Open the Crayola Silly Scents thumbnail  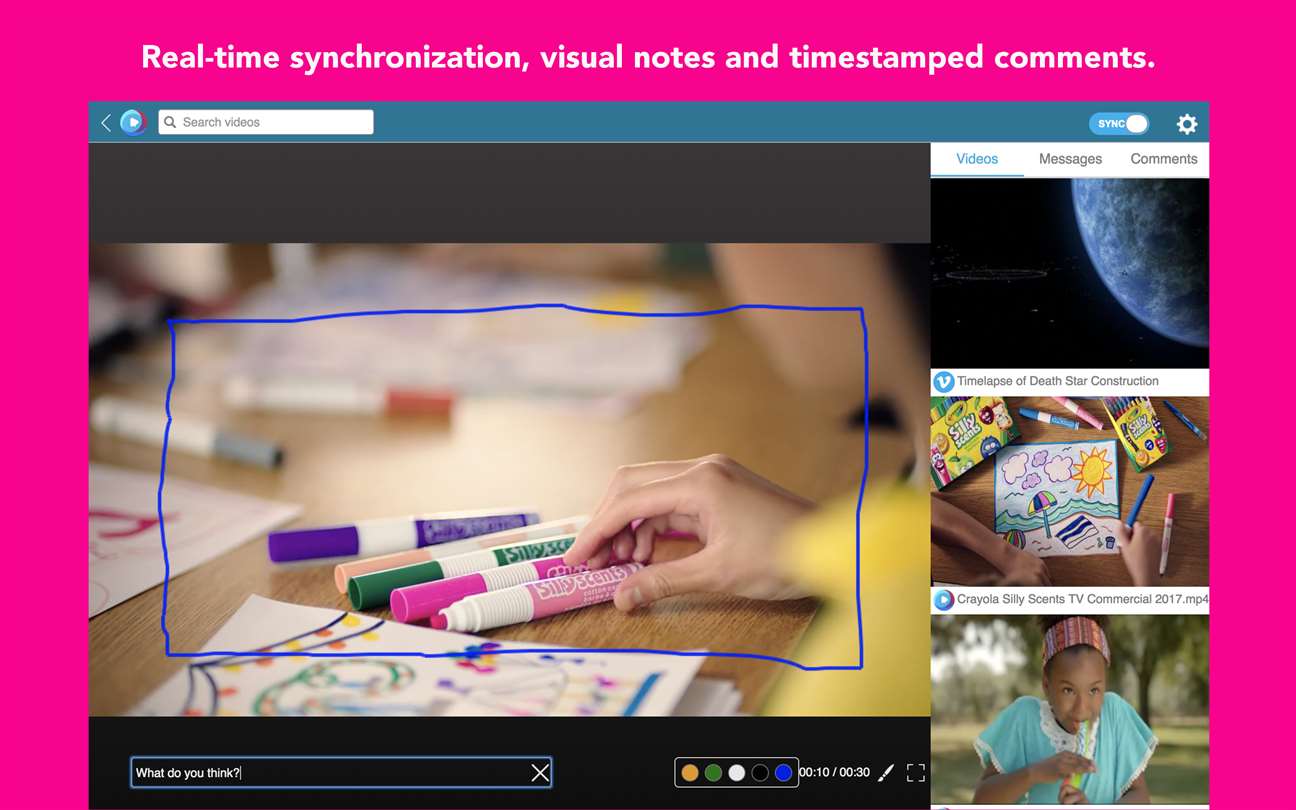click(x=1070, y=491)
